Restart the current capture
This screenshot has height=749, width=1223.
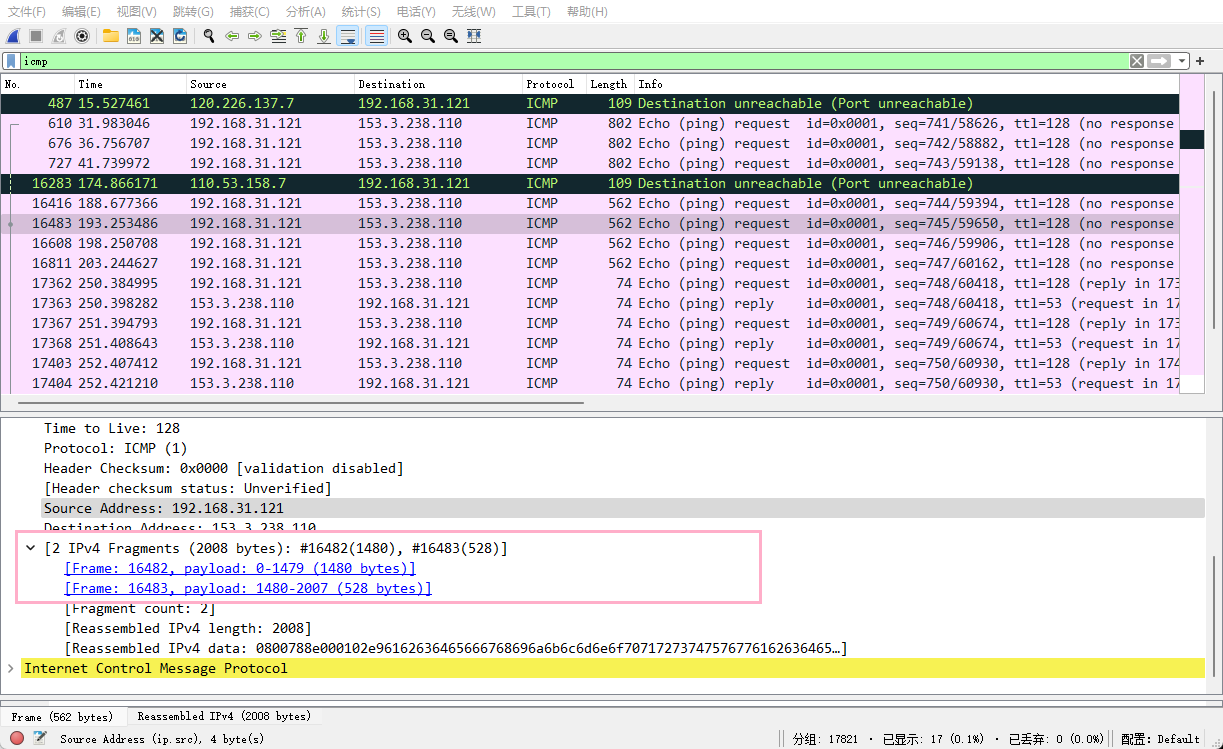59,36
